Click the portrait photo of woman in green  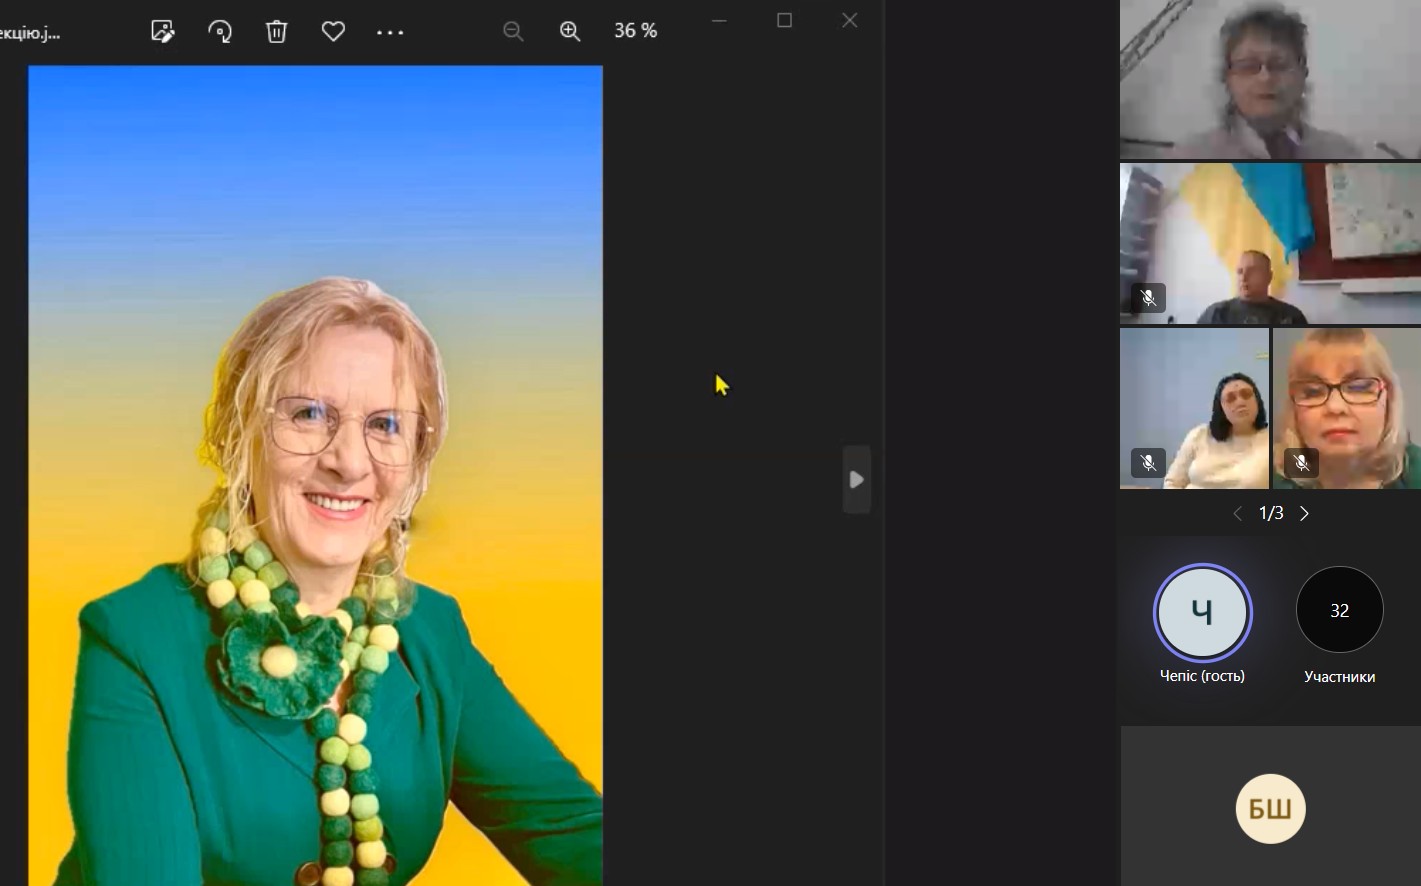tap(315, 475)
